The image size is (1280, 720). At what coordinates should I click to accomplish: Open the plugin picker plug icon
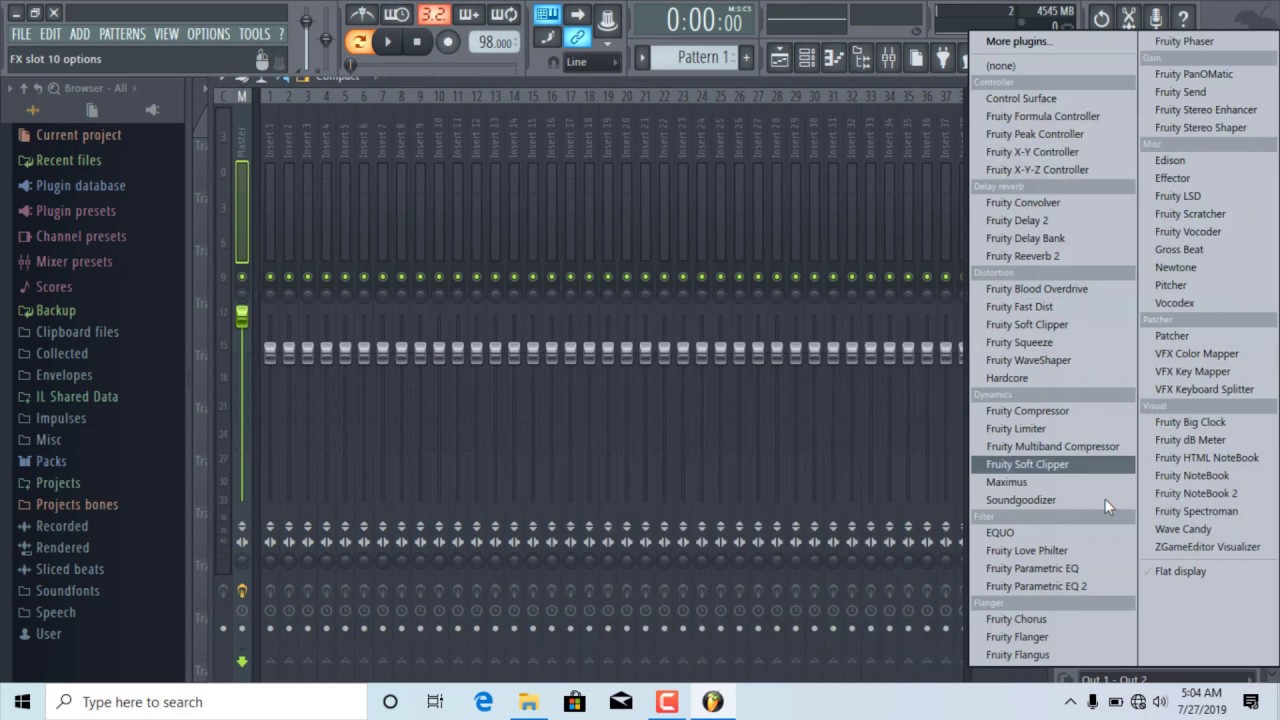(942, 58)
